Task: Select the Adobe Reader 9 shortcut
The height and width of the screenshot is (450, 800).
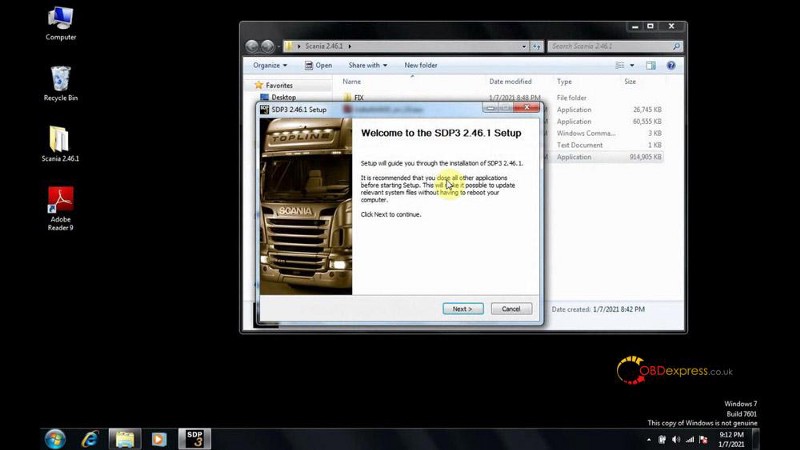Action: (x=60, y=209)
